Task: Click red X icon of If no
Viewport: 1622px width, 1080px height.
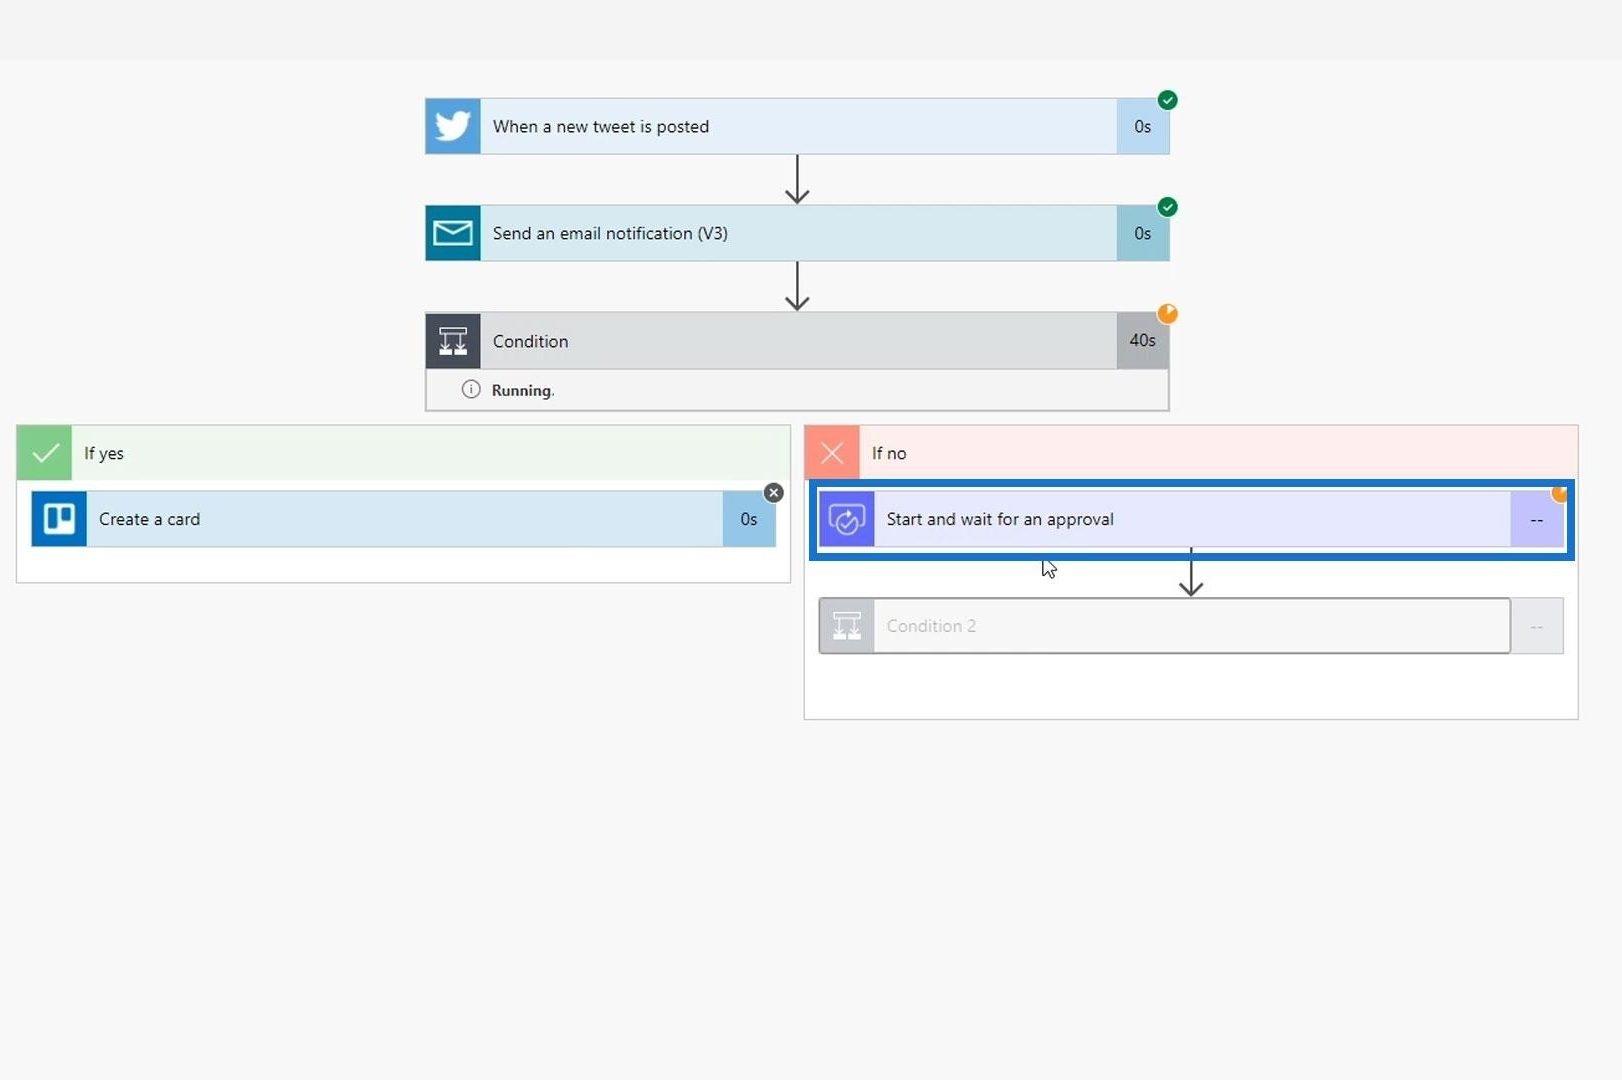Action: click(832, 453)
